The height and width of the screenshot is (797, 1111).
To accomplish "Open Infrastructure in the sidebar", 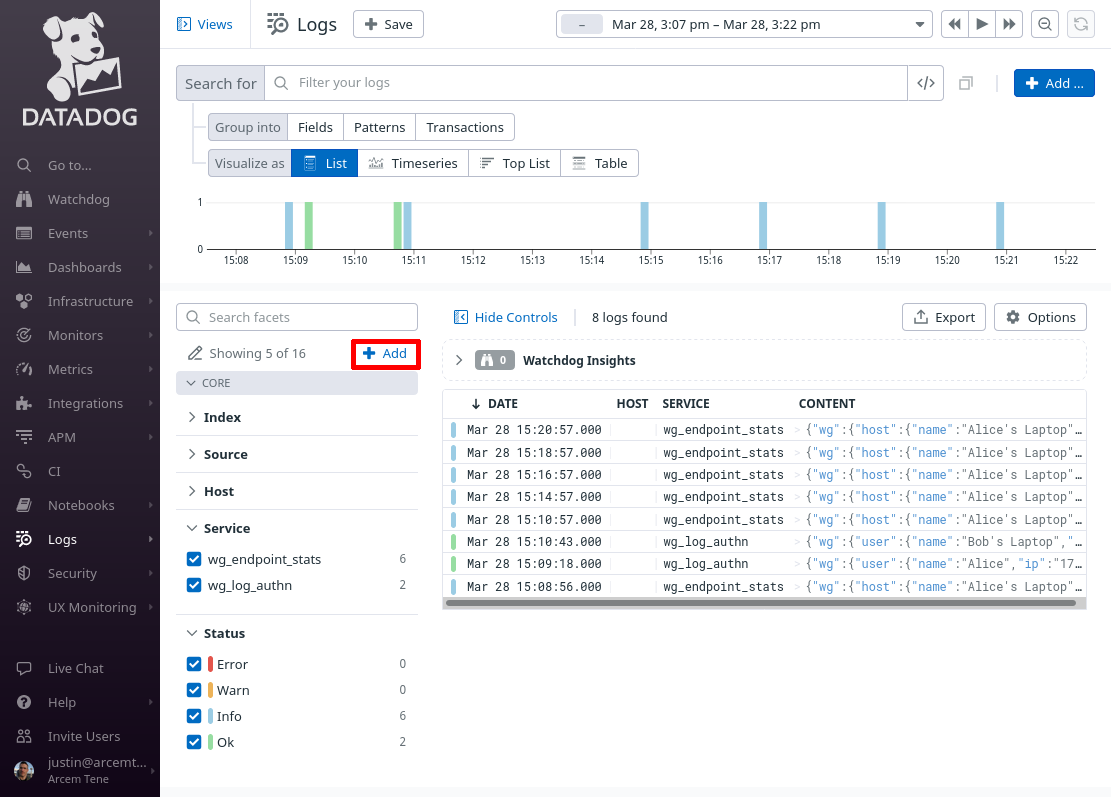I will coord(90,301).
